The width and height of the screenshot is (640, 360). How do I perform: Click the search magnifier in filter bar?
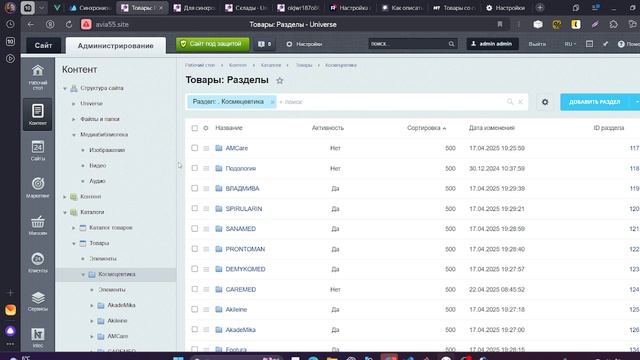510,102
